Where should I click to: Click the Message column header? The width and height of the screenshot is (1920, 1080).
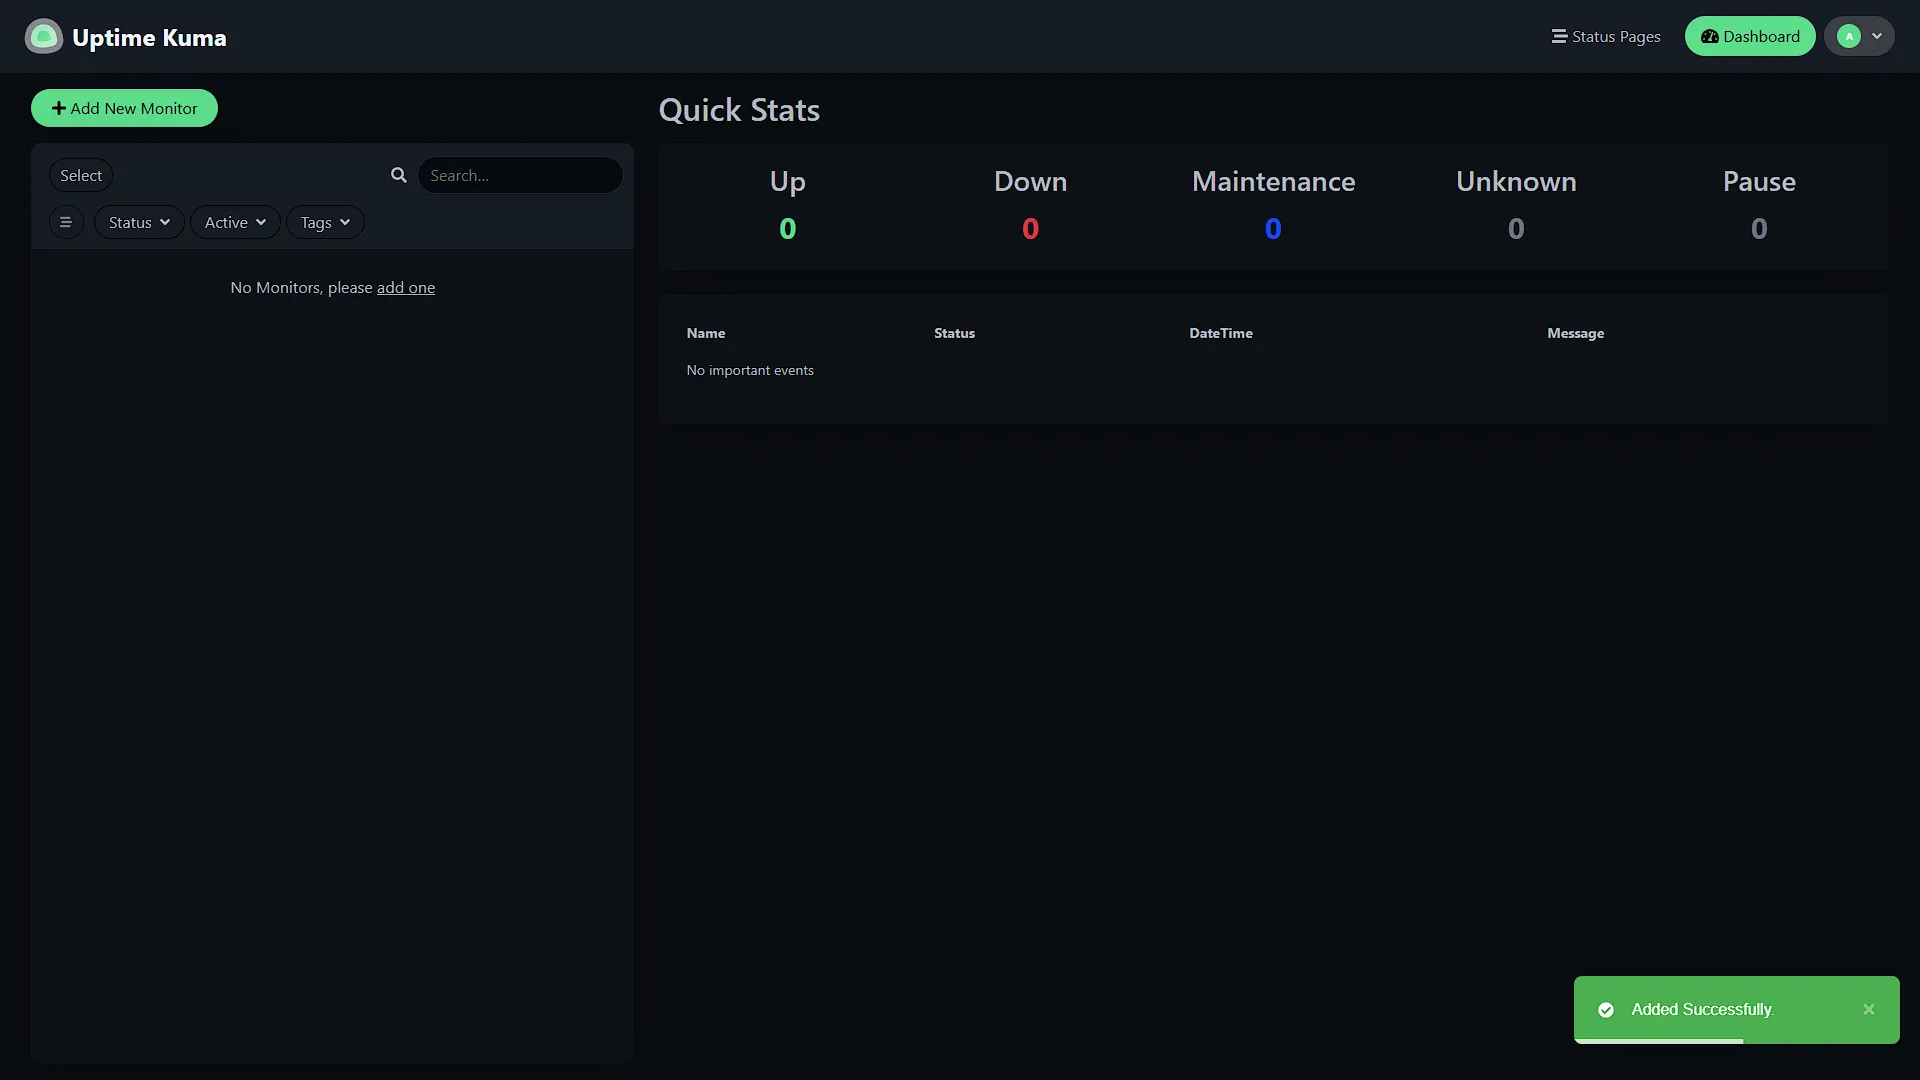pyautogui.click(x=1576, y=333)
